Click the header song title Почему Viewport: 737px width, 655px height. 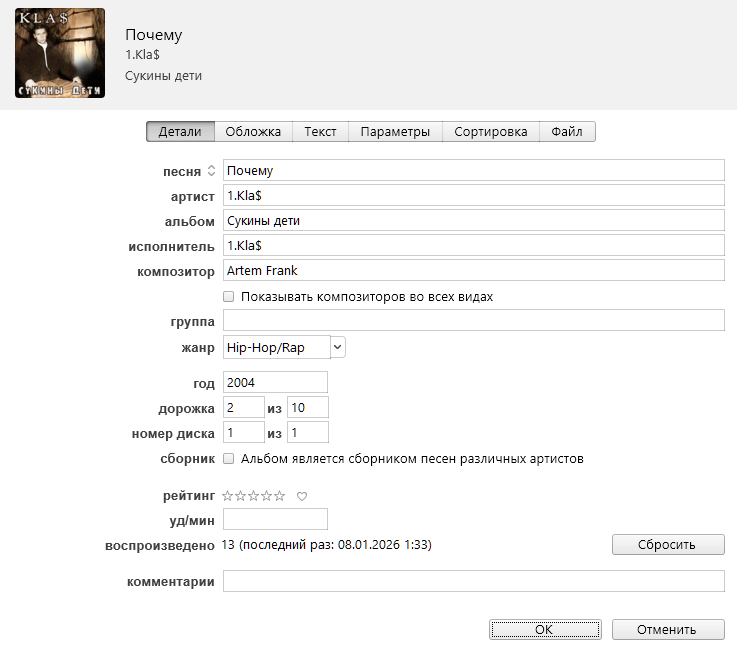tap(154, 35)
